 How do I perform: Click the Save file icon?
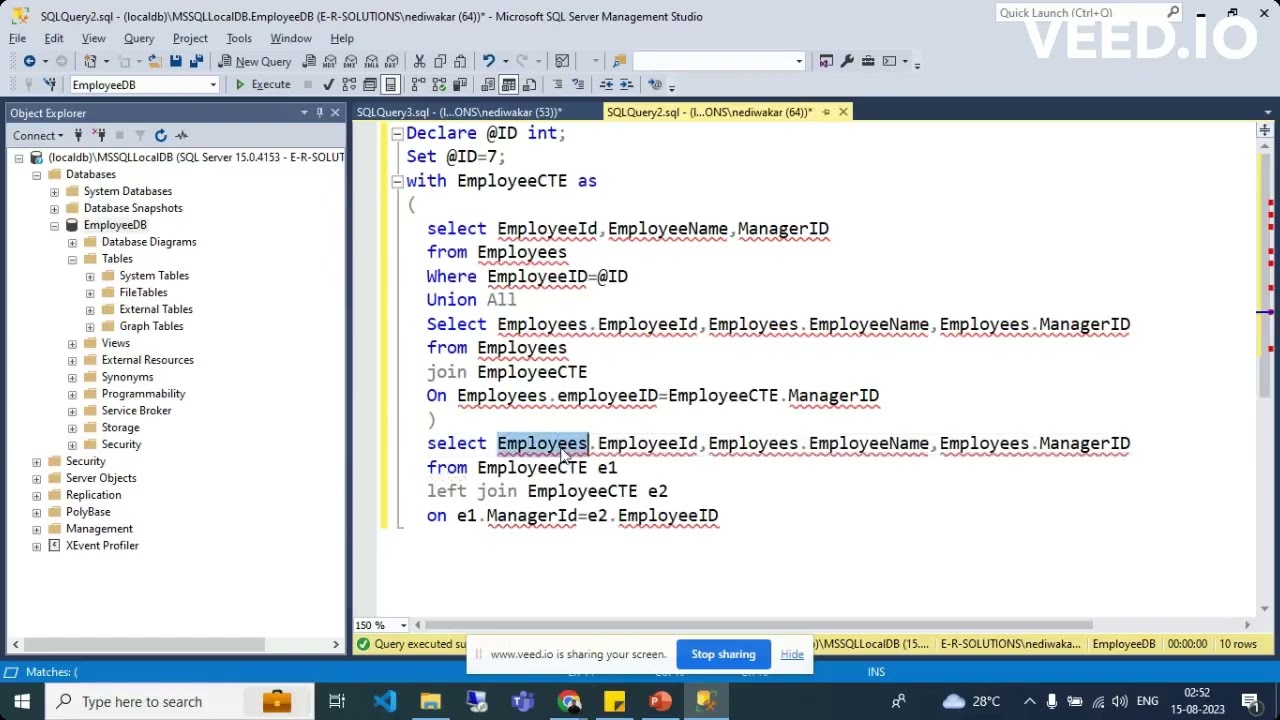click(x=175, y=61)
